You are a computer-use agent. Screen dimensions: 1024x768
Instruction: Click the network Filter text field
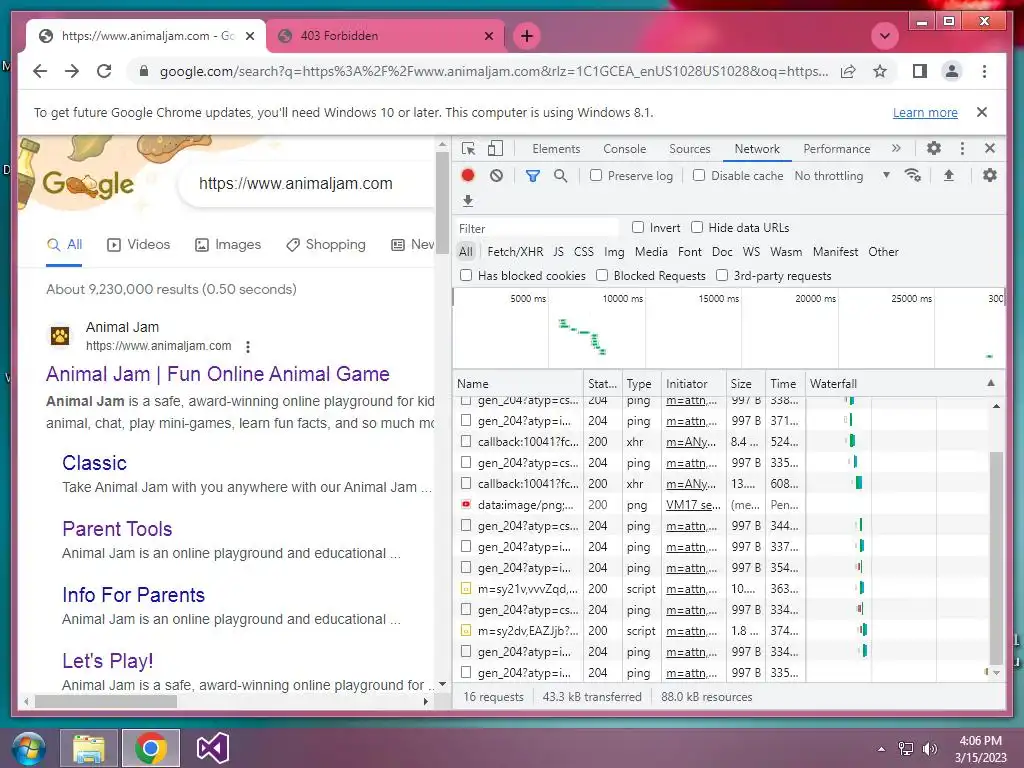[537, 228]
